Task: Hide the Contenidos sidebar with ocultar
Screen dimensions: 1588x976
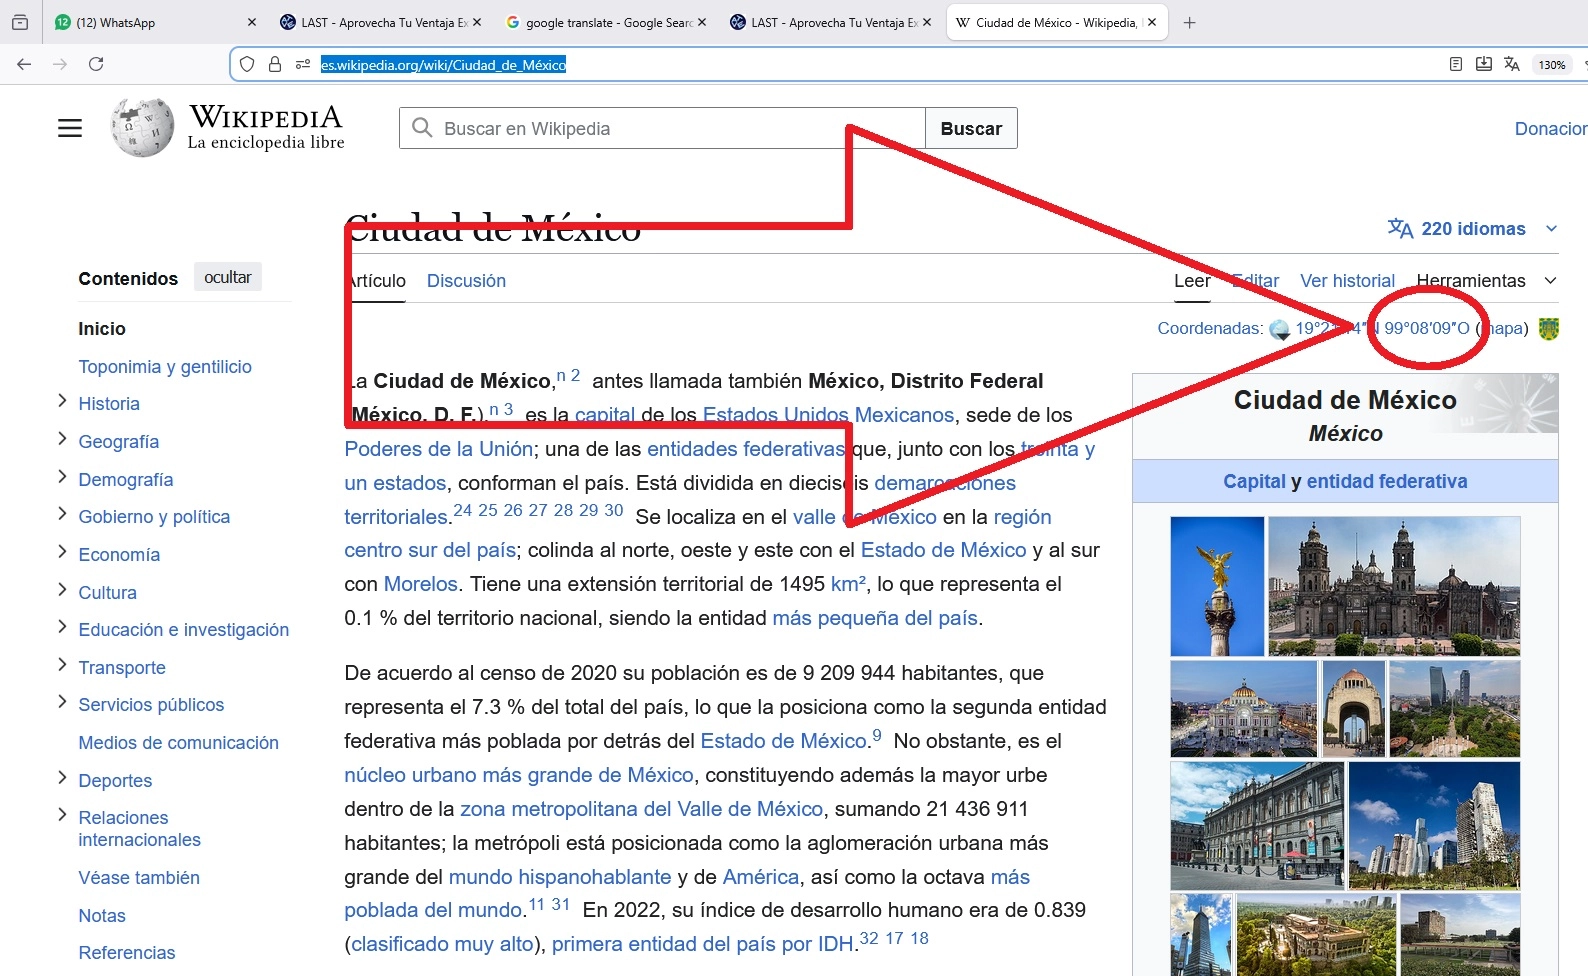Action: 228,277
